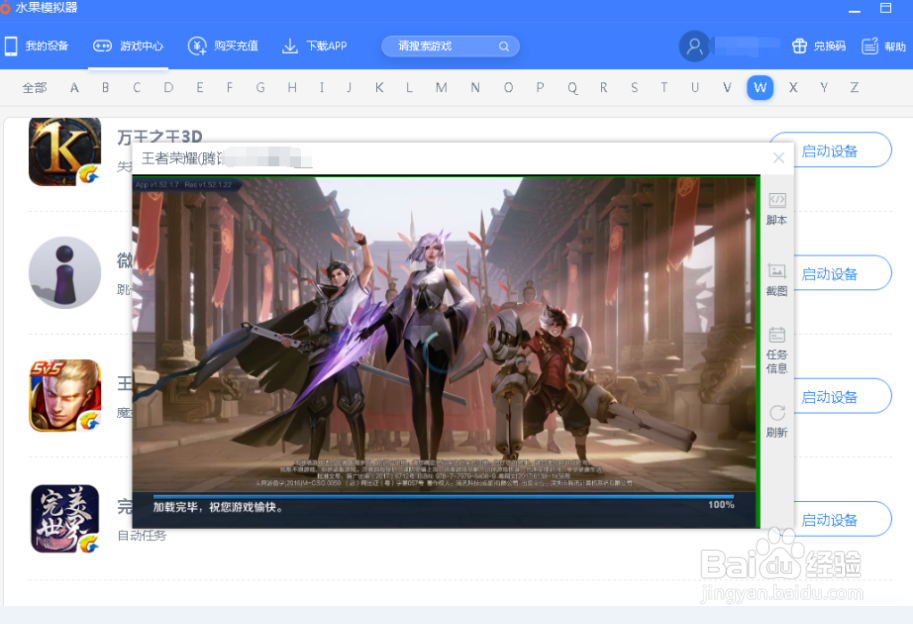Filter games by letter V
Screen dimensions: 913x624
pos(727,88)
